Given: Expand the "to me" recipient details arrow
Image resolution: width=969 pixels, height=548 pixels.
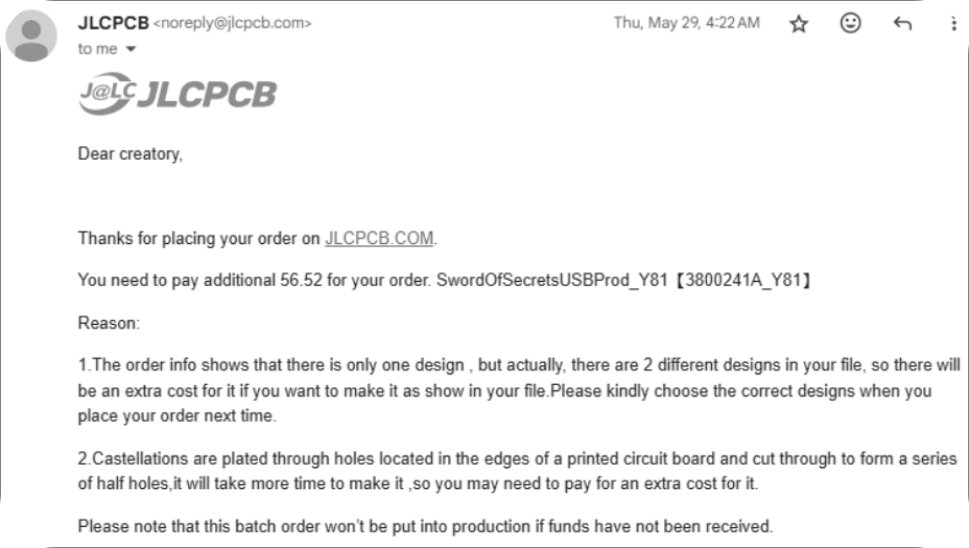Looking at the screenshot, I should pyautogui.click(x=131, y=49).
